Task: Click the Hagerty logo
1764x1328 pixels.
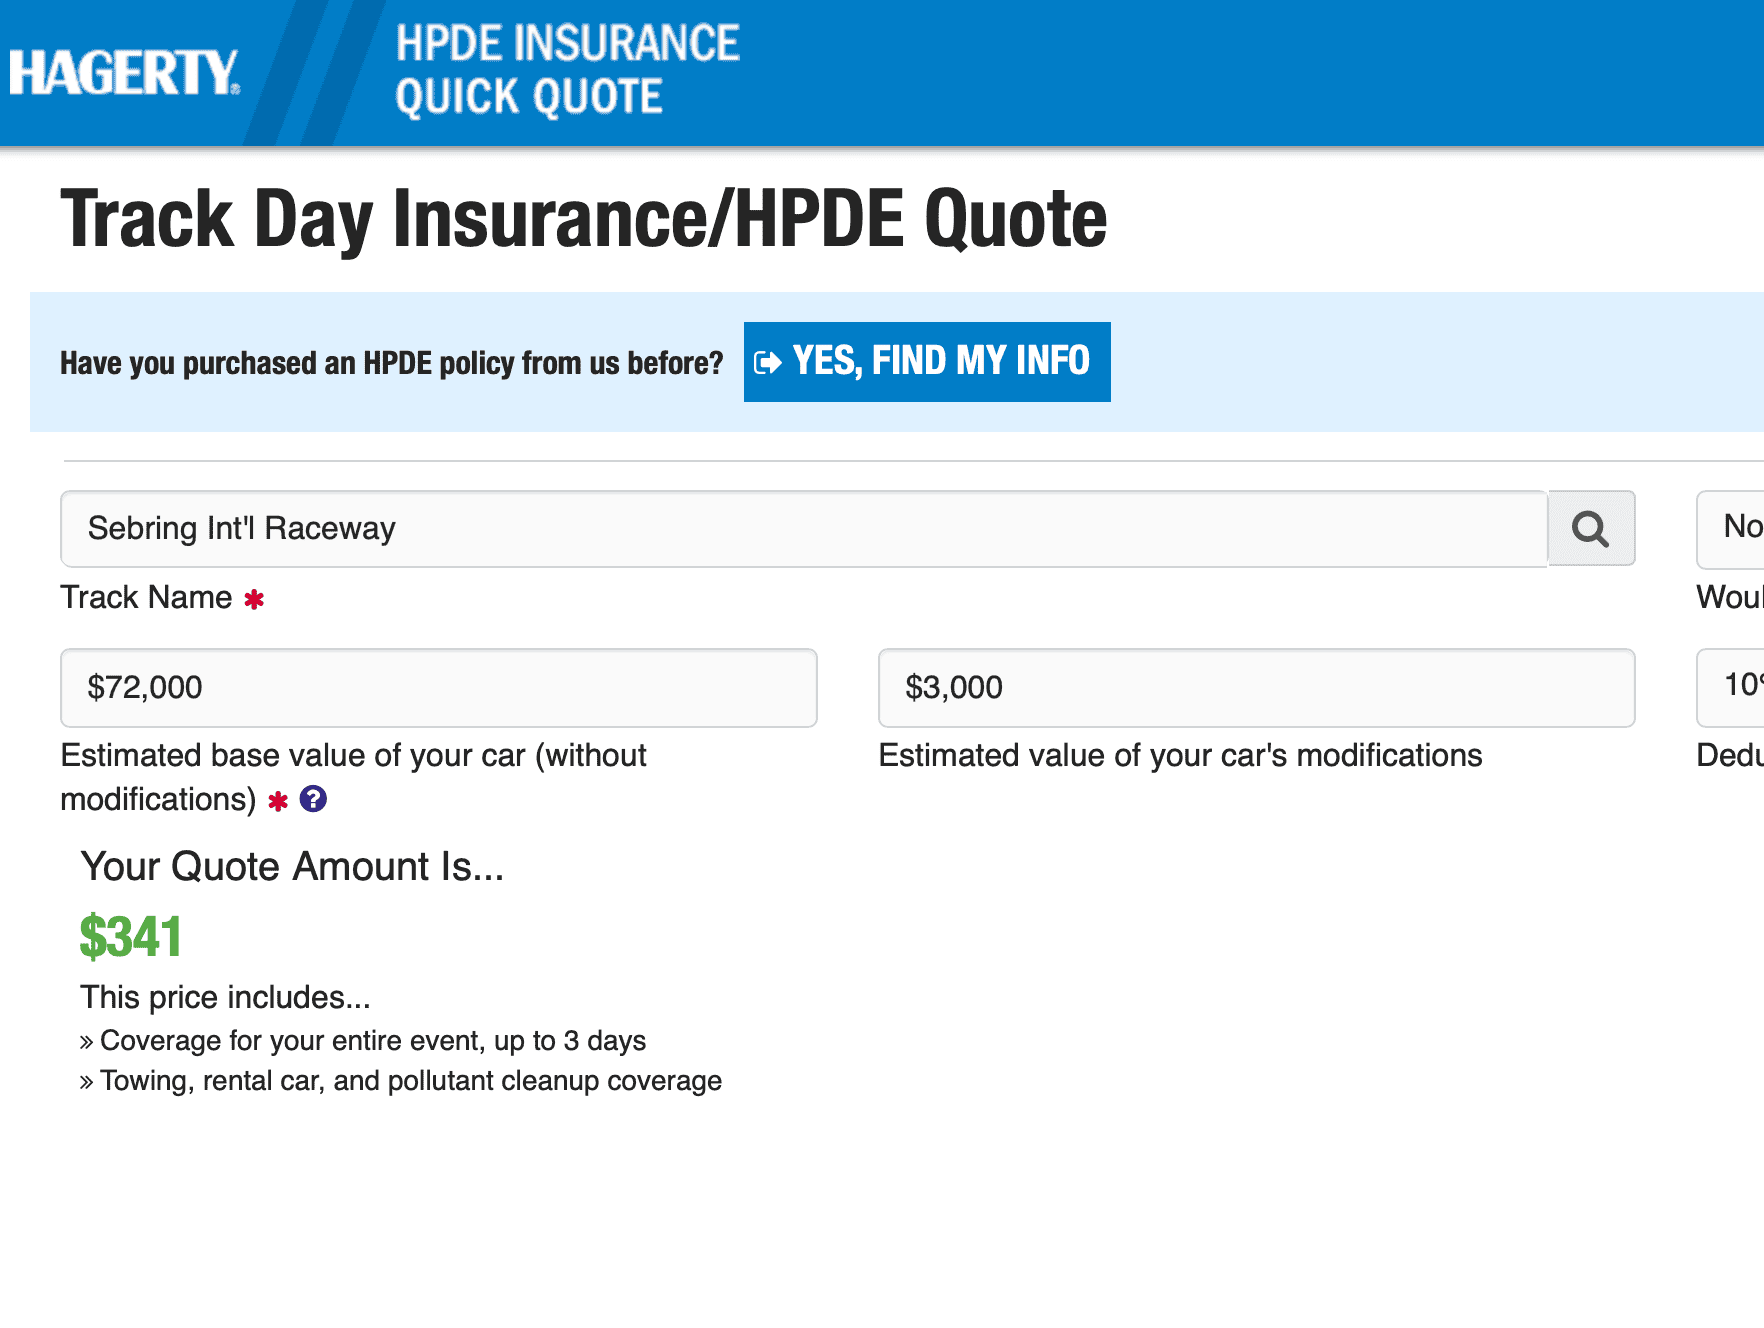Action: pos(124,73)
